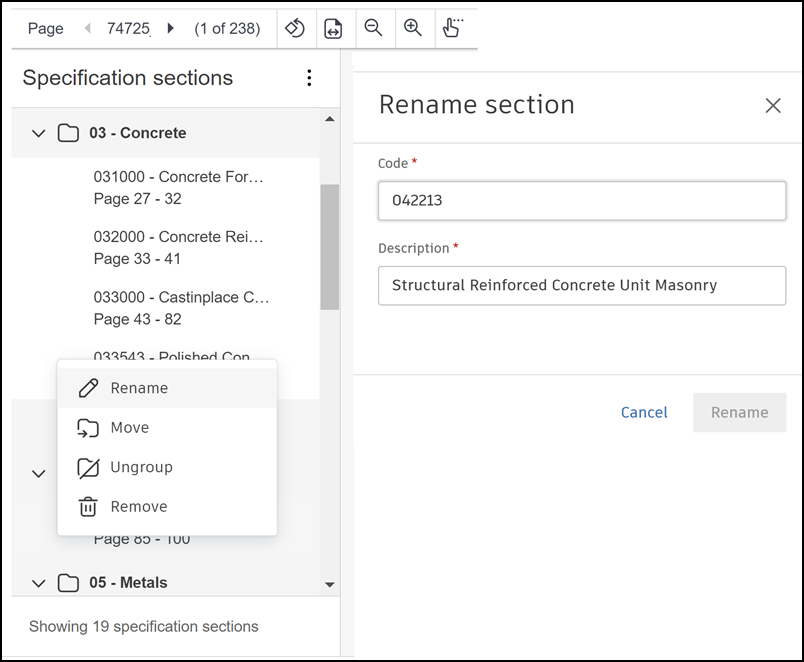Click the sections list scrollbar thumb
Image resolution: width=804 pixels, height=662 pixels.
click(x=329, y=245)
